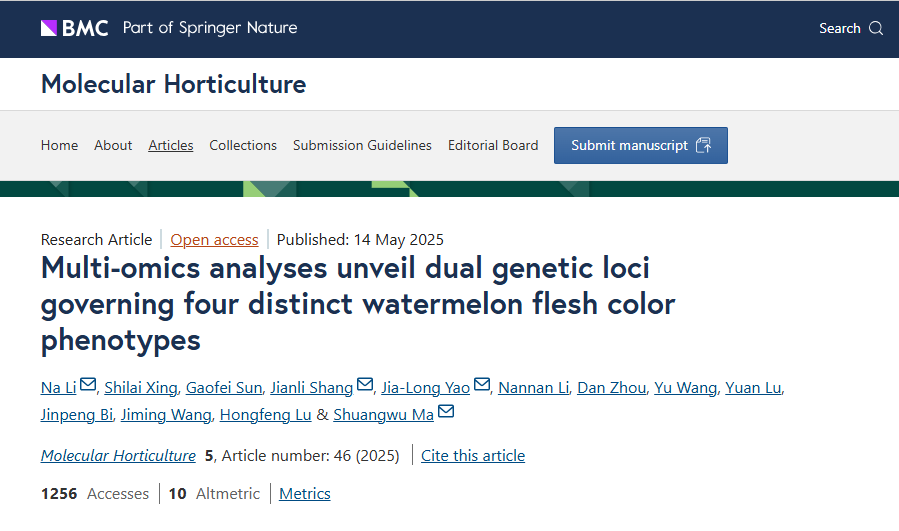The height and width of the screenshot is (531, 899).
Task: Open the Molecular Horticulture journal citation link
Action: tap(118, 455)
